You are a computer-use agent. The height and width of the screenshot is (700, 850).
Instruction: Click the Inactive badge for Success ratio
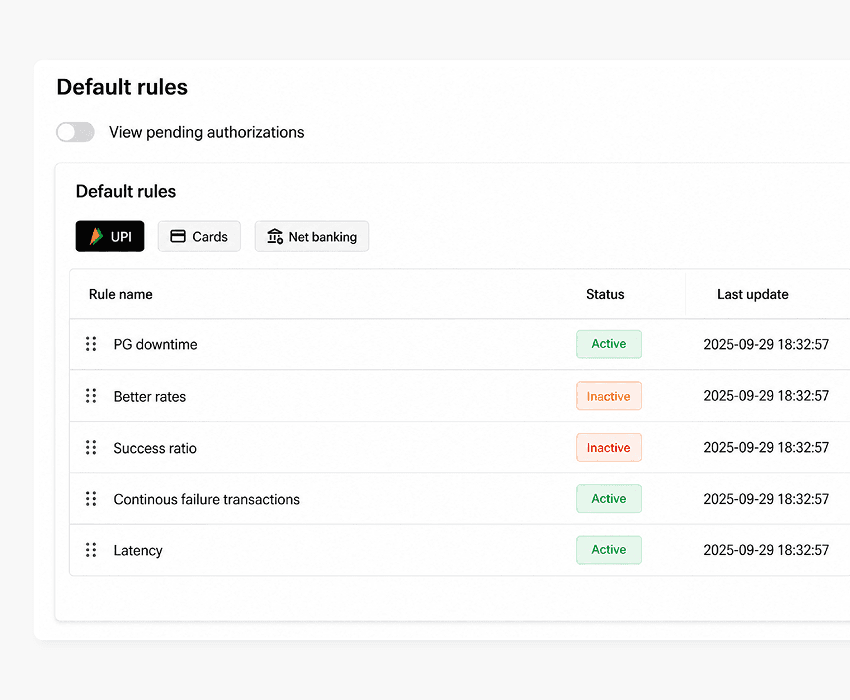(609, 447)
